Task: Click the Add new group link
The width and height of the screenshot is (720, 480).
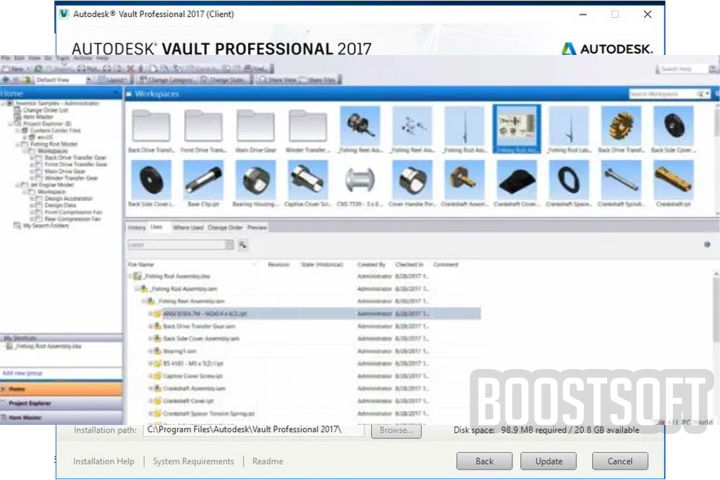Action: (22, 373)
